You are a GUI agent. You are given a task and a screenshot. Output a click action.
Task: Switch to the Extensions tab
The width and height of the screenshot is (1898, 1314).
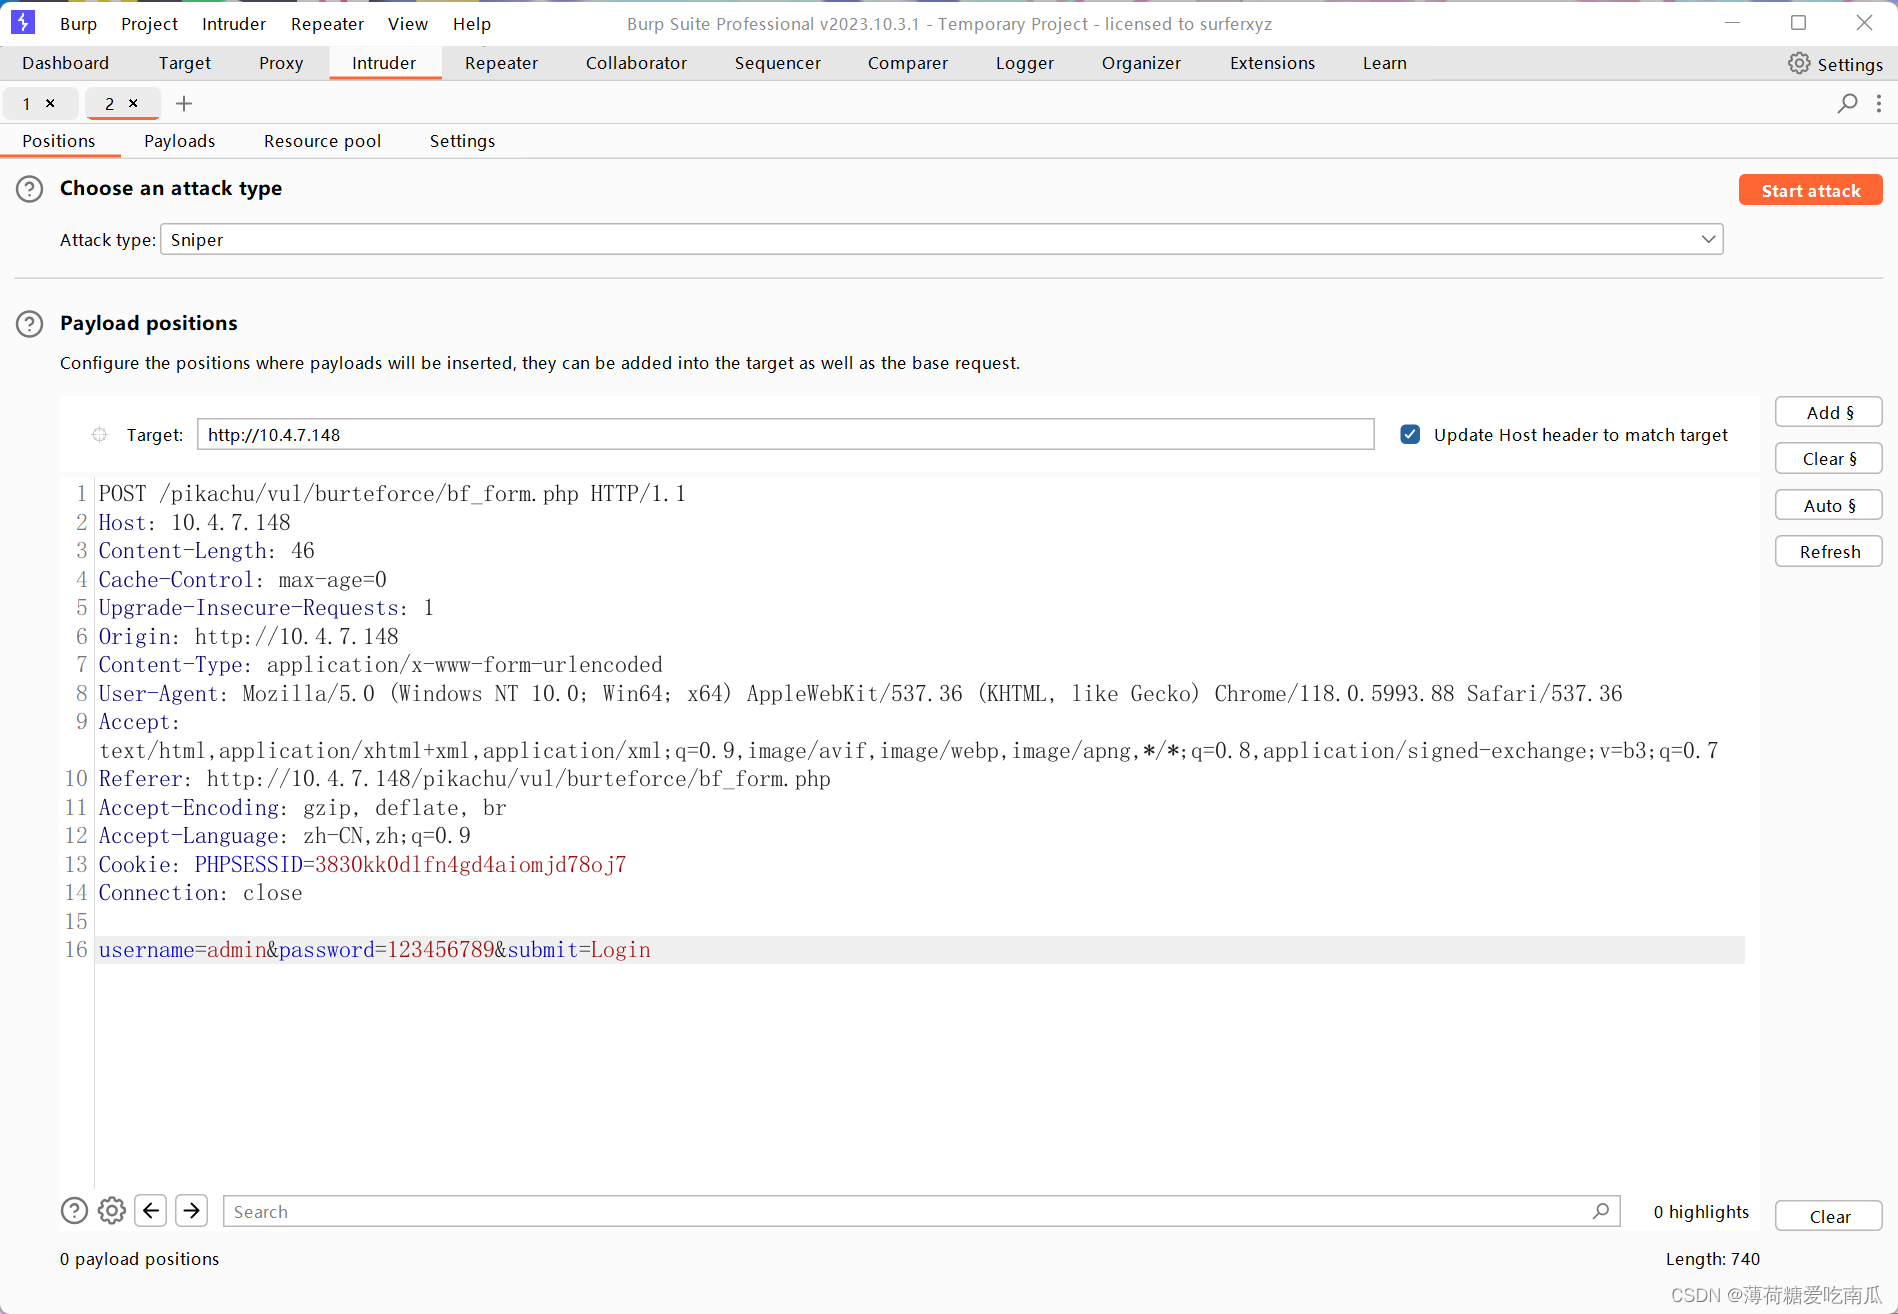pos(1272,63)
